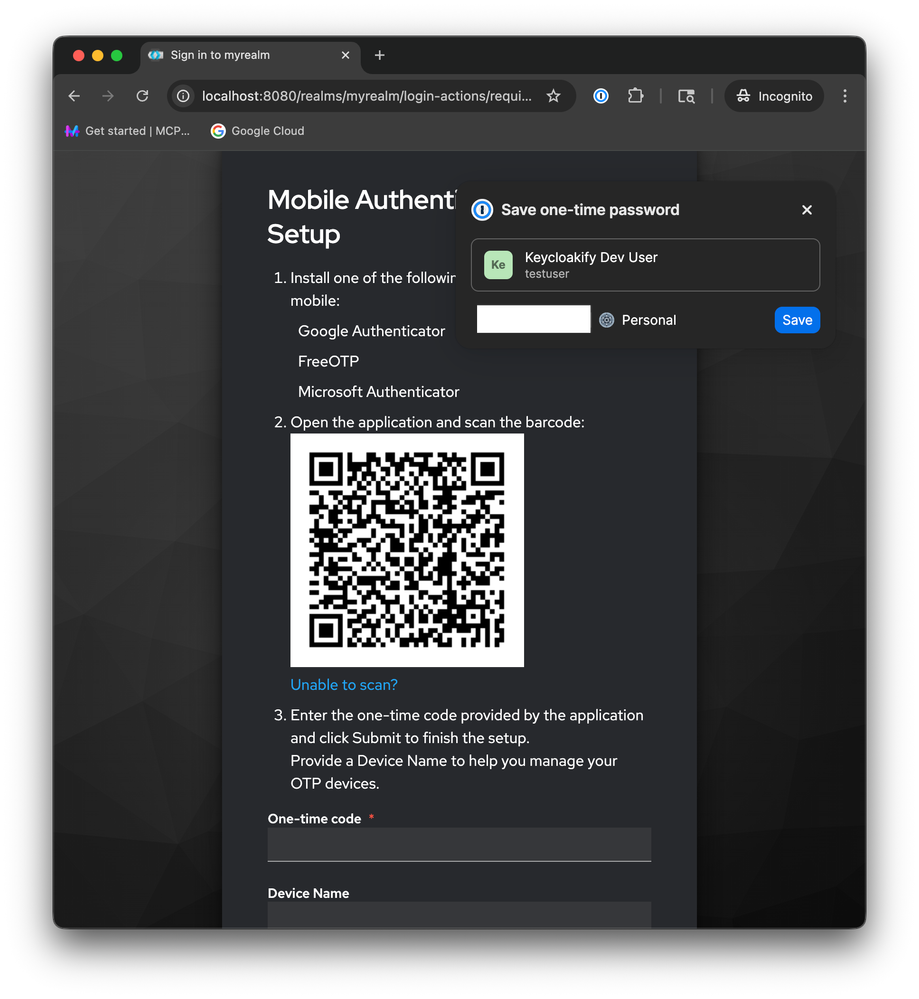Open Chrome's three-dot menu
The width and height of the screenshot is (919, 999).
coord(845,96)
